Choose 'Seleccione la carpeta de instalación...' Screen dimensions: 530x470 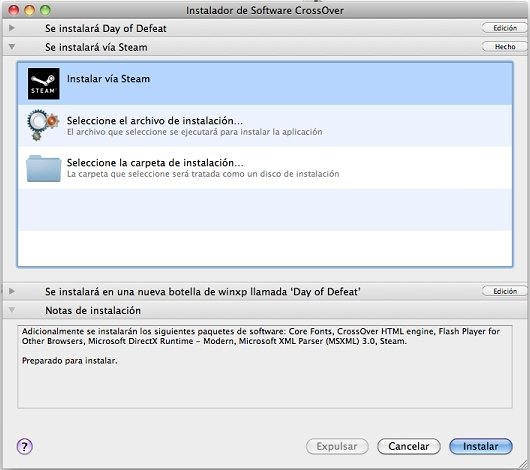265,168
